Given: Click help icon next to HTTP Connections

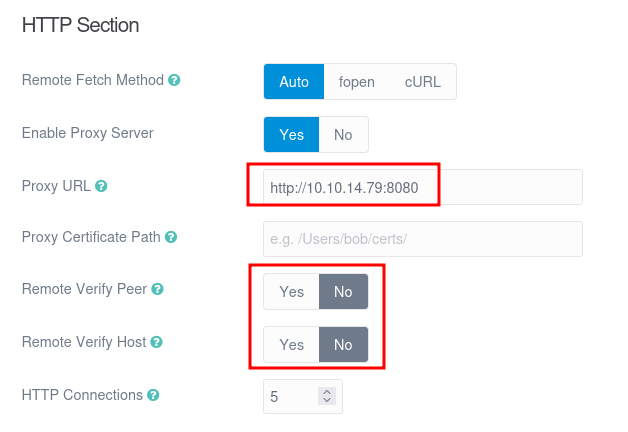Looking at the screenshot, I should (x=153, y=395).
